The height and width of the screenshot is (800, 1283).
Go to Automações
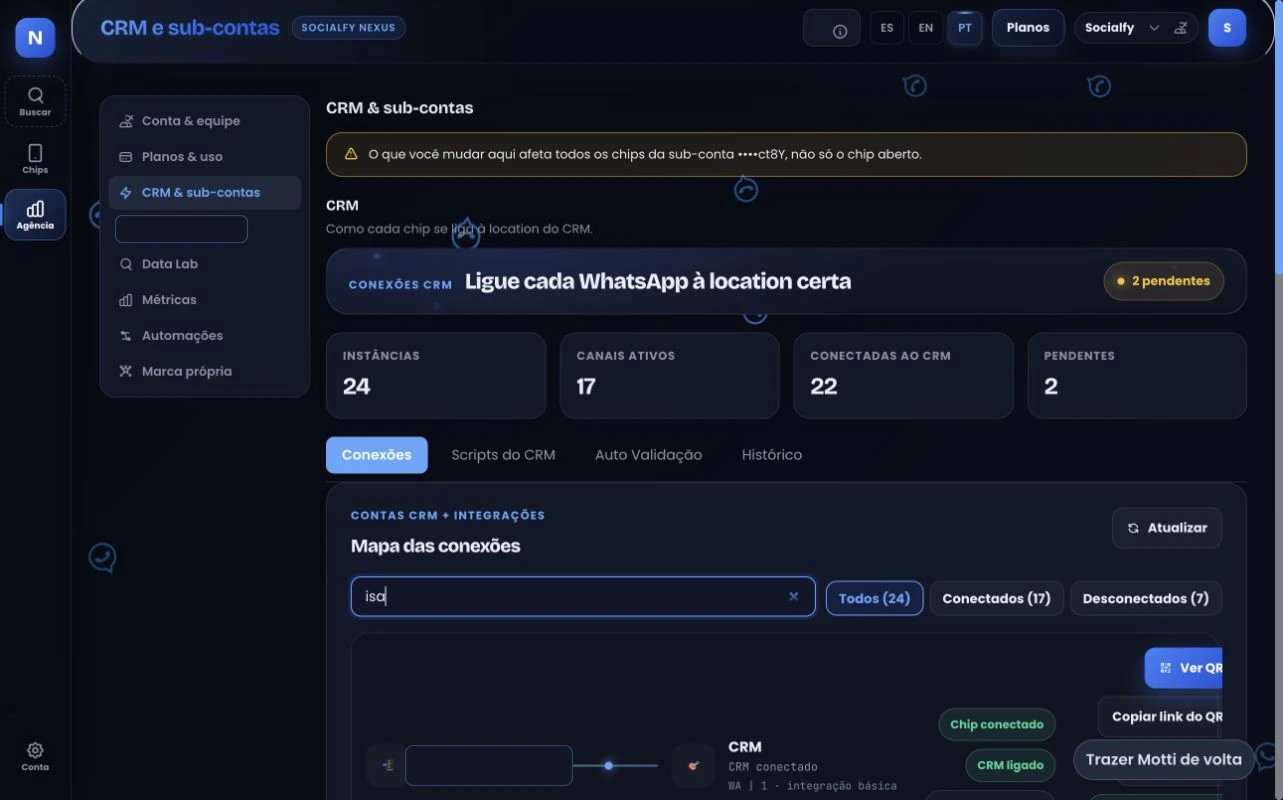tap(205, 336)
